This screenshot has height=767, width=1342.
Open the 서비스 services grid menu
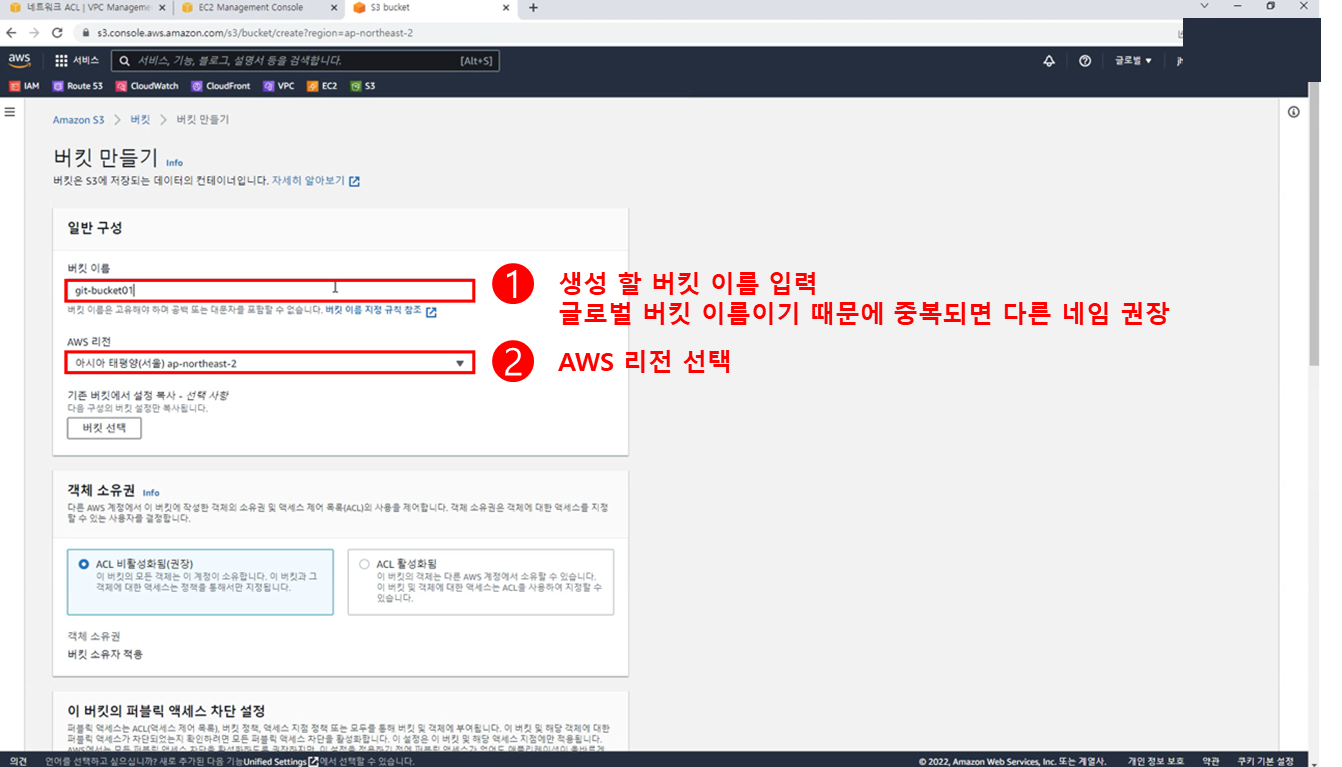(77, 61)
